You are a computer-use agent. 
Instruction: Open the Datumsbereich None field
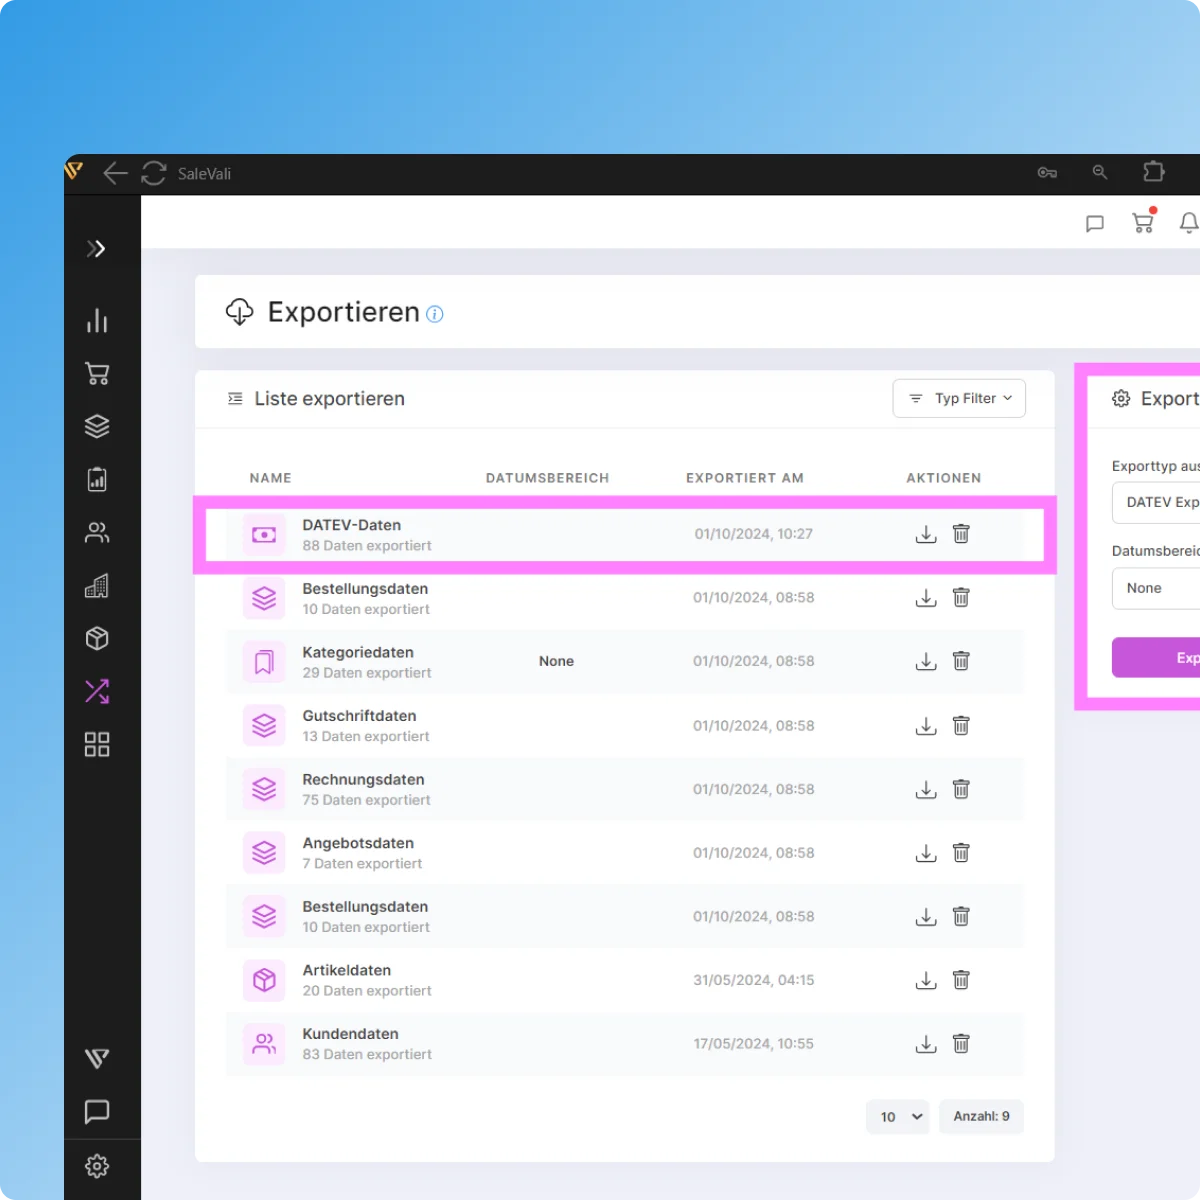(x=1156, y=588)
